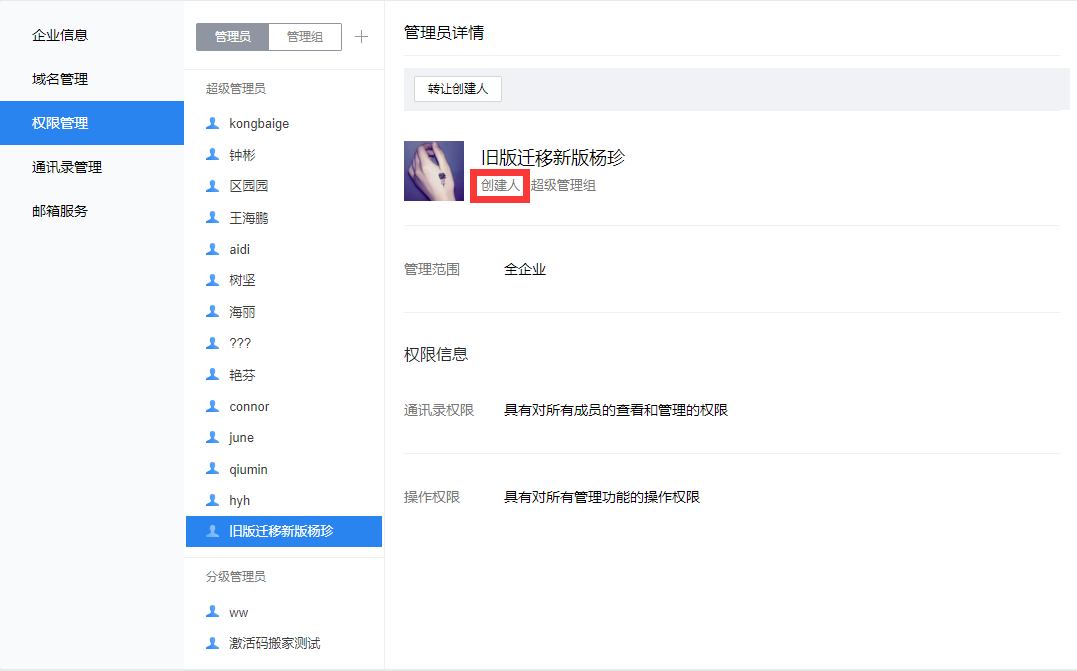Switch to the 管理组 tab
Viewport: 1077px width, 671px height.
305,37
